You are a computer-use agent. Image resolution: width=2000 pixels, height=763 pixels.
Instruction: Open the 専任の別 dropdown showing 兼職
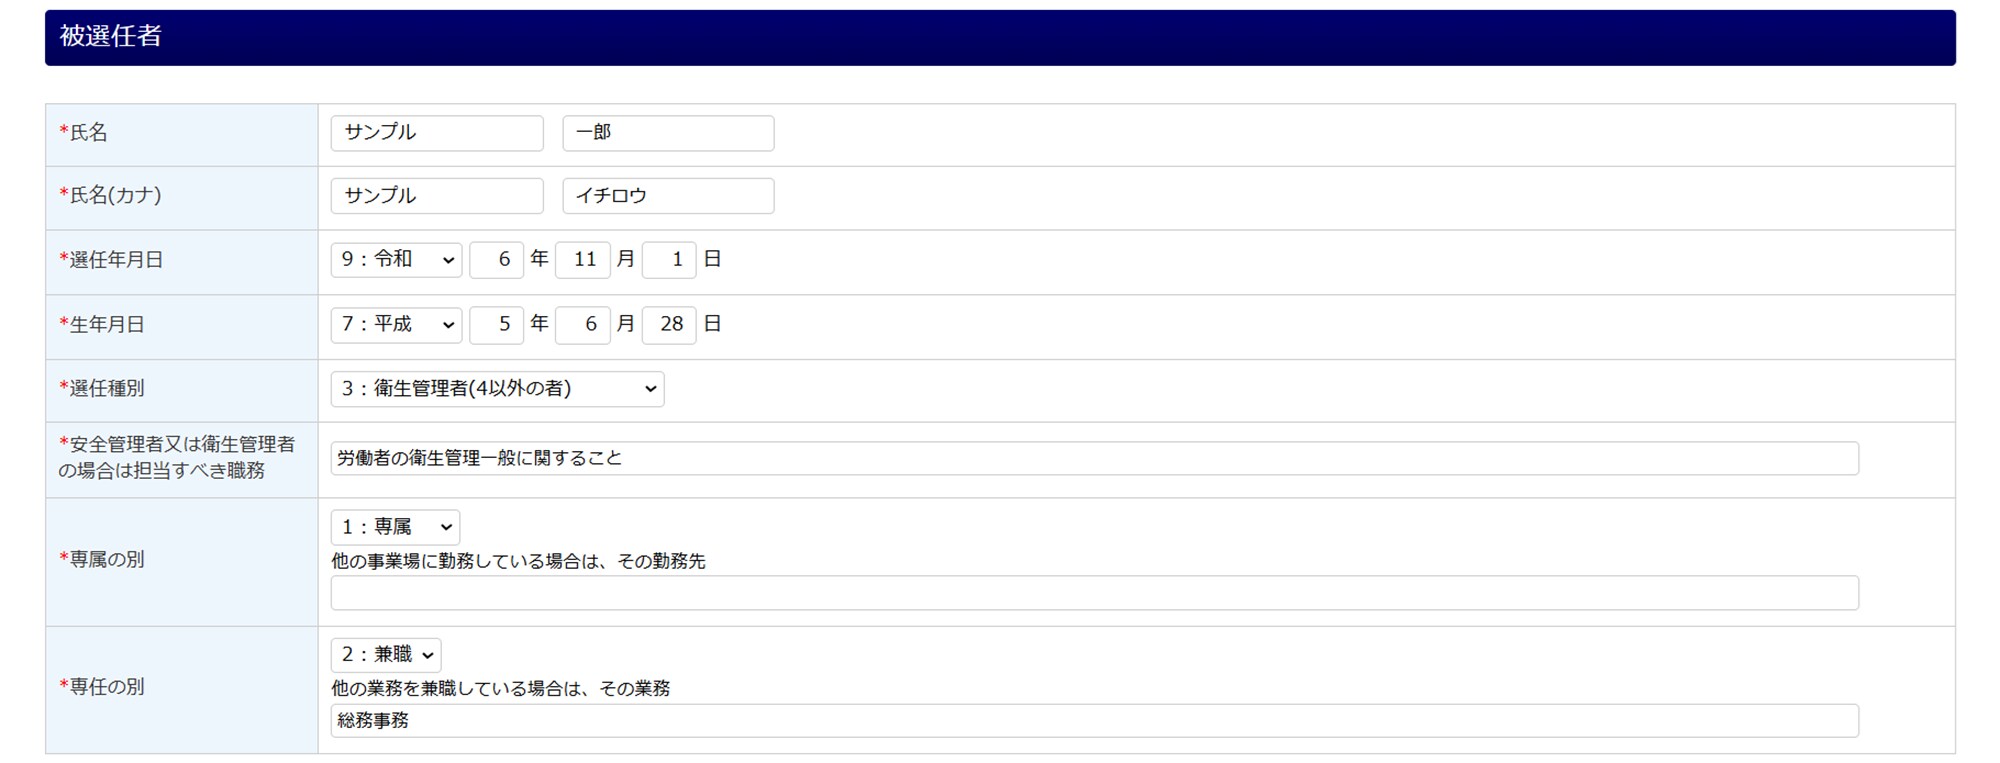pos(386,655)
